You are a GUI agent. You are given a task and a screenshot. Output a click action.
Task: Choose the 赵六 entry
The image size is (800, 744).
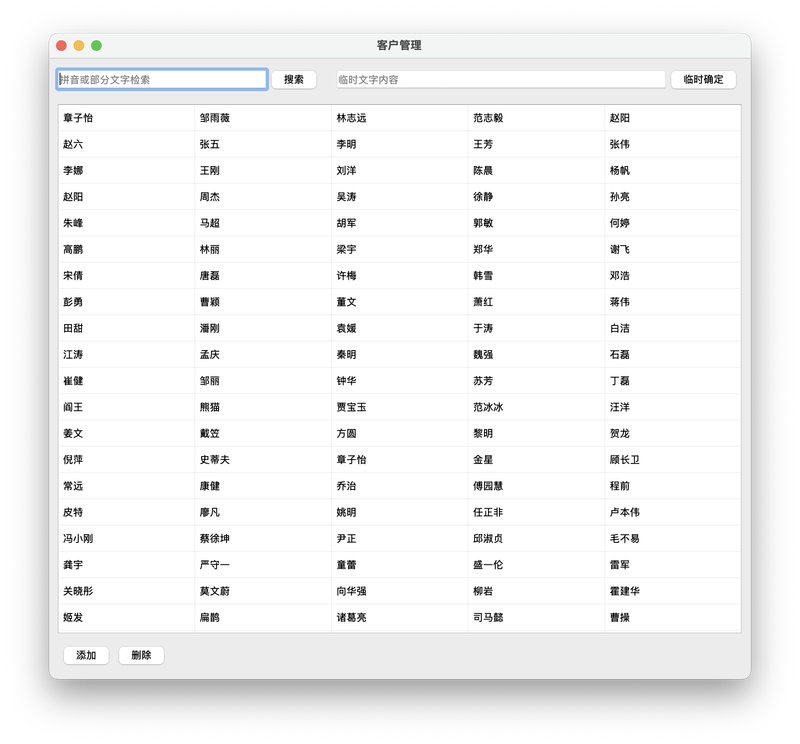(127, 144)
